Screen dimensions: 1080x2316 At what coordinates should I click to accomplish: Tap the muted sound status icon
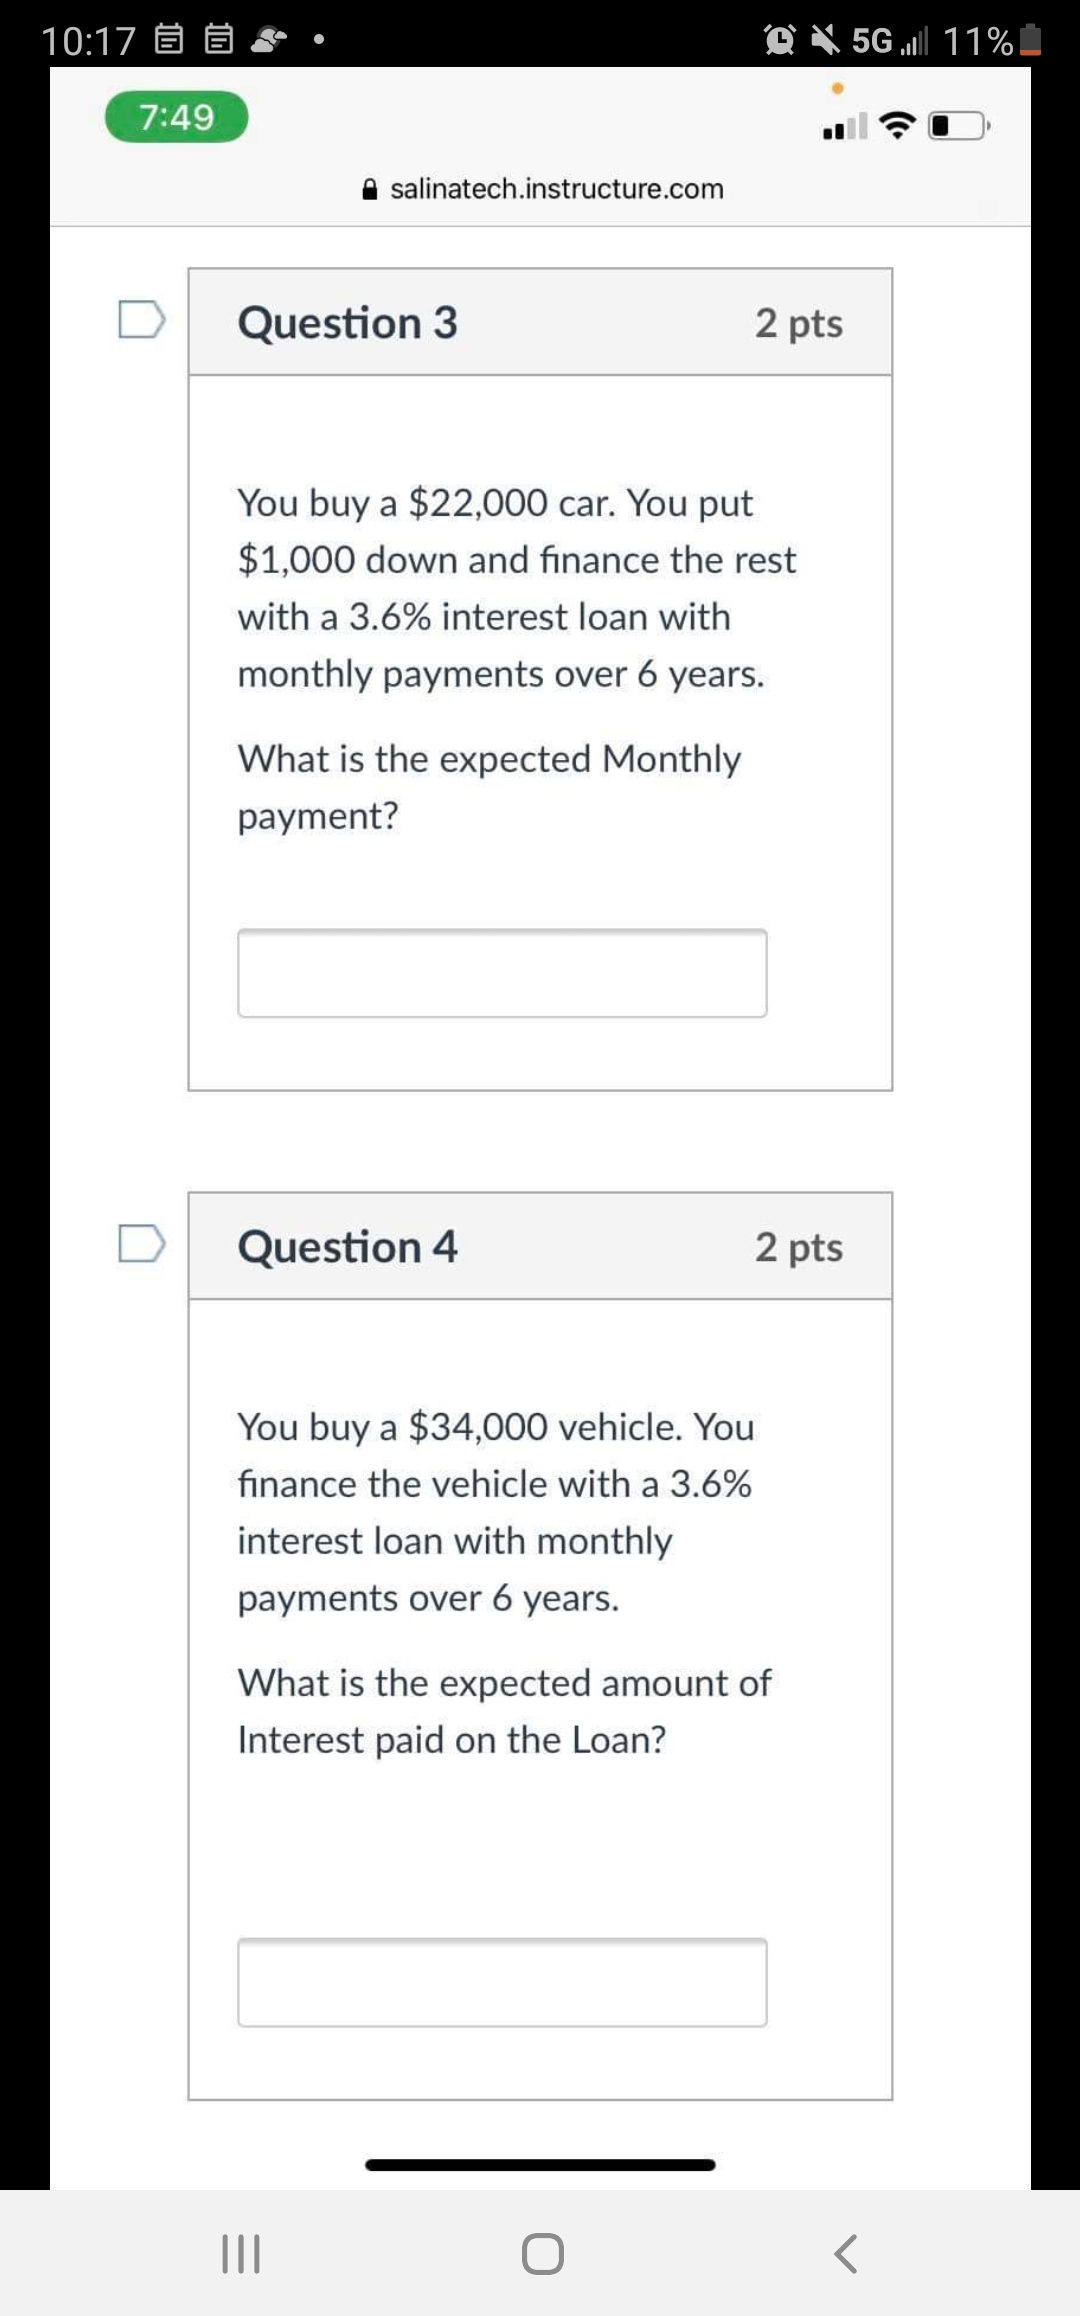825,40
